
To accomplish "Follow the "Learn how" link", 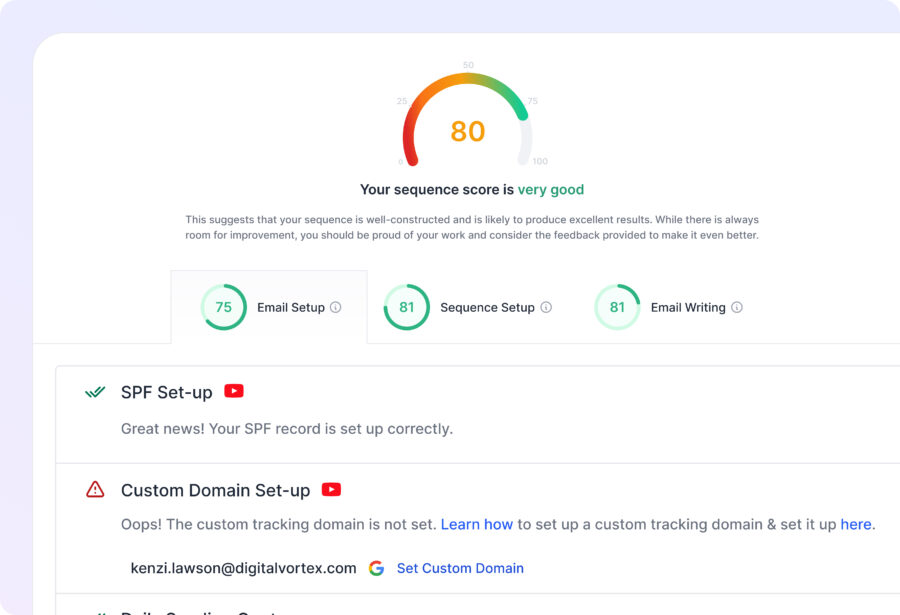I will [x=477, y=524].
